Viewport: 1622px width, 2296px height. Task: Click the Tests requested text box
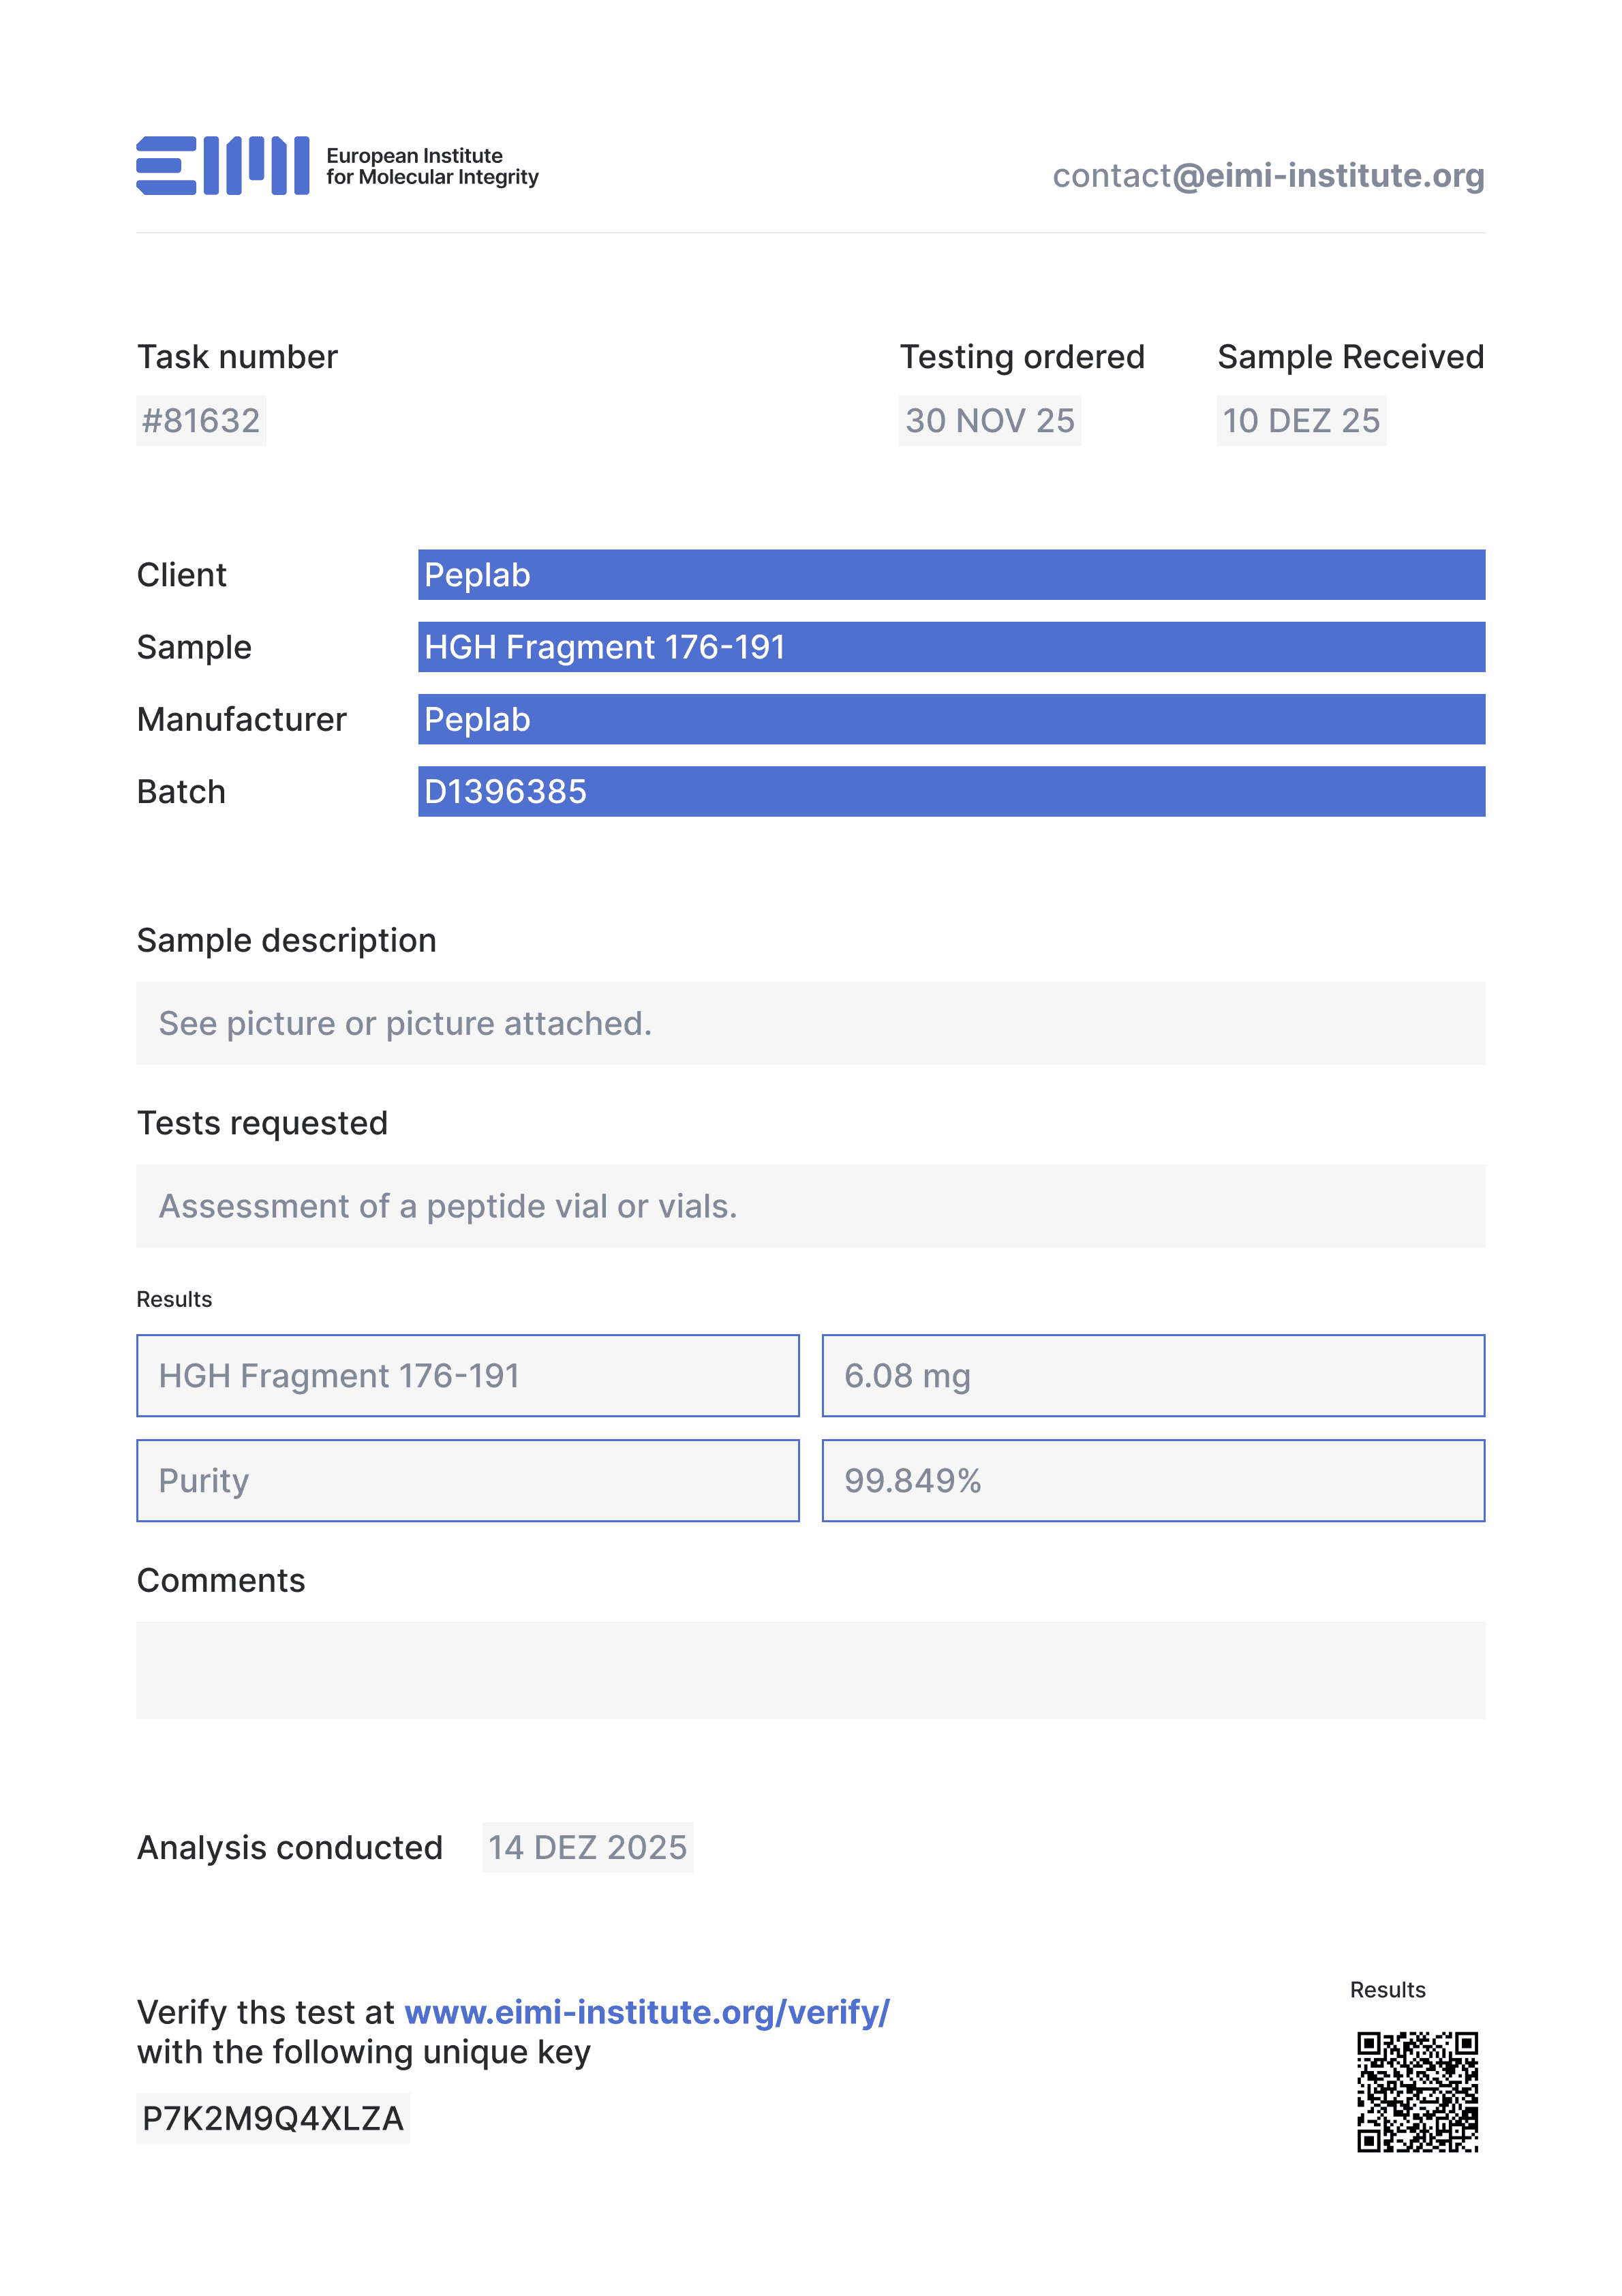click(x=810, y=1206)
